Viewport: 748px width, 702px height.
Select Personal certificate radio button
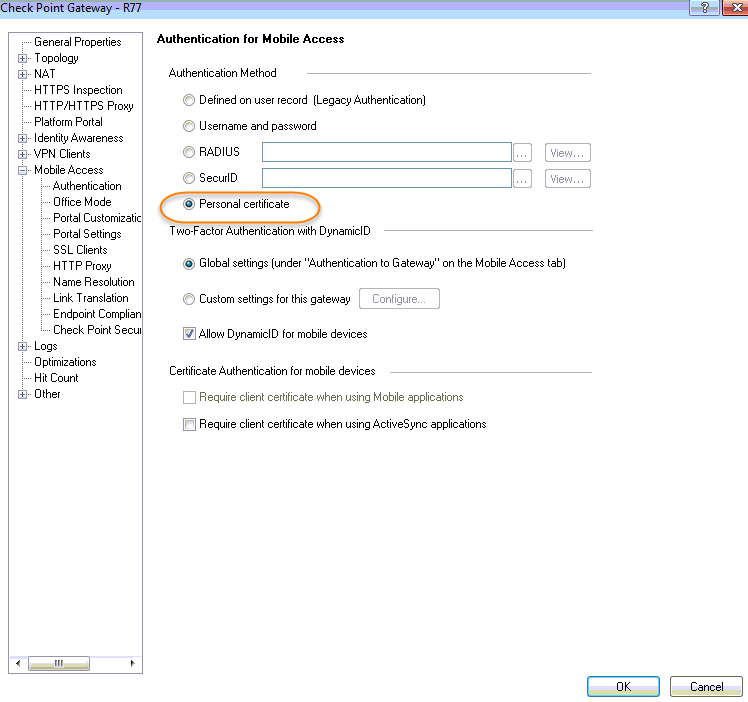pyautogui.click(x=189, y=204)
